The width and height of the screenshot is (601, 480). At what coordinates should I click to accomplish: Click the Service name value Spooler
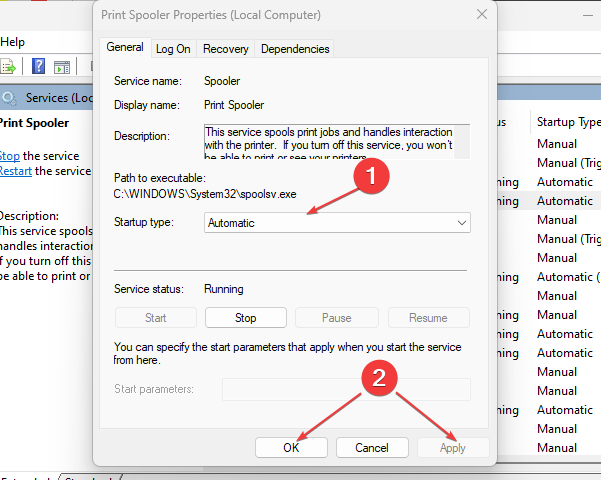(222, 81)
